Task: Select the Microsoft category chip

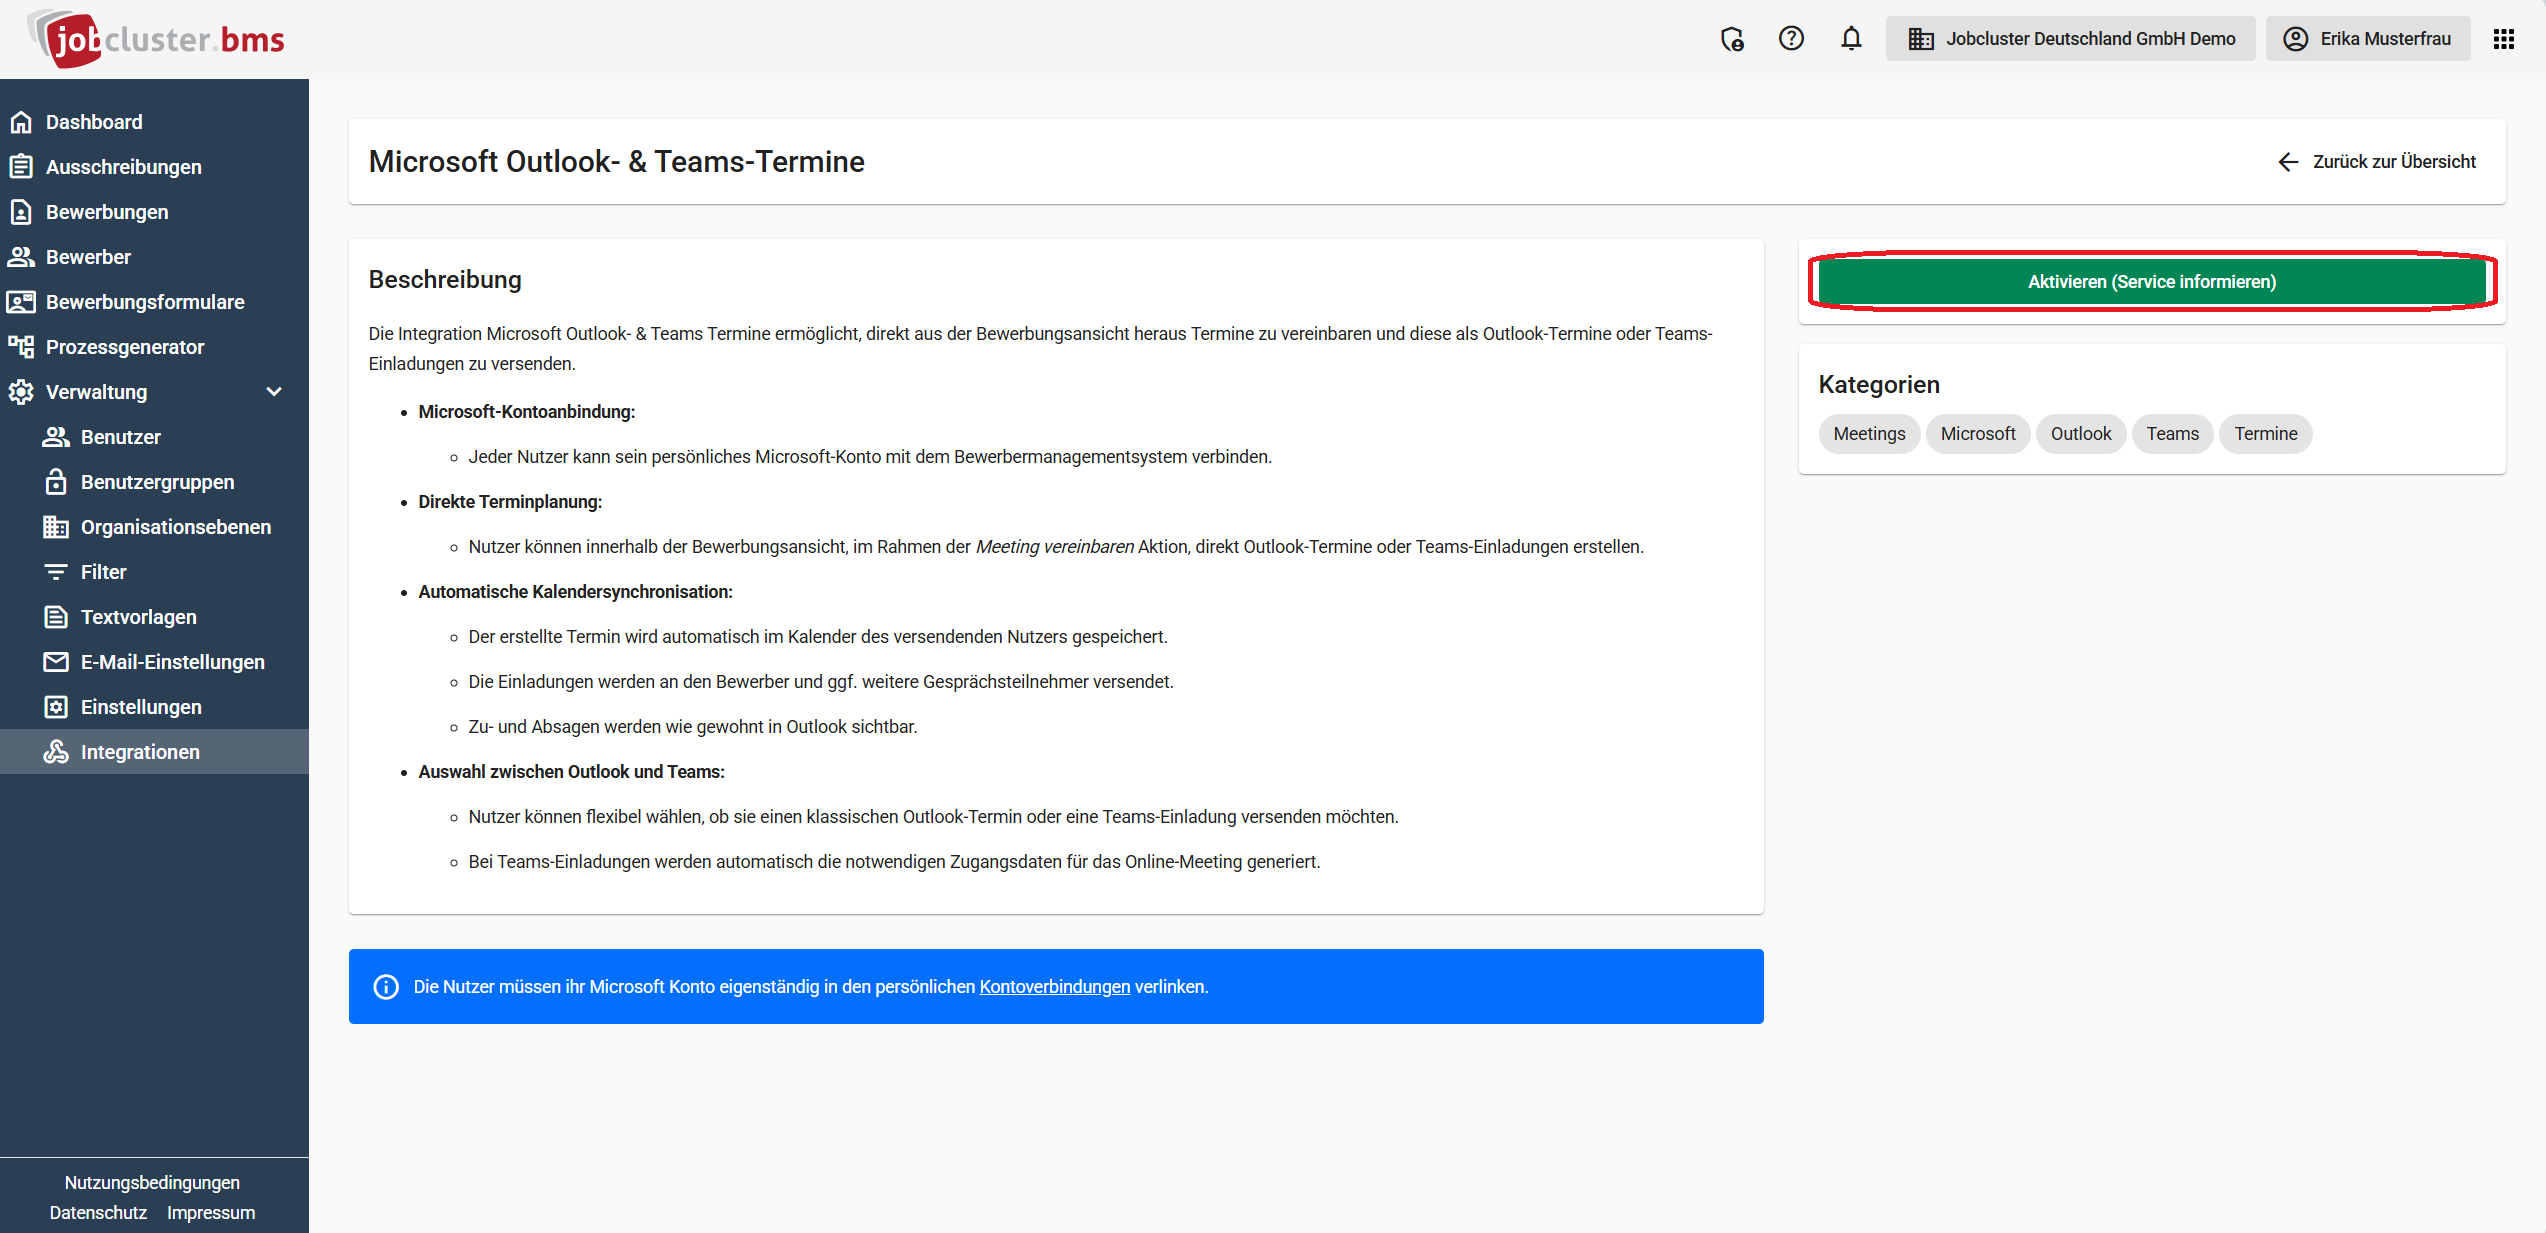Action: coord(1977,434)
